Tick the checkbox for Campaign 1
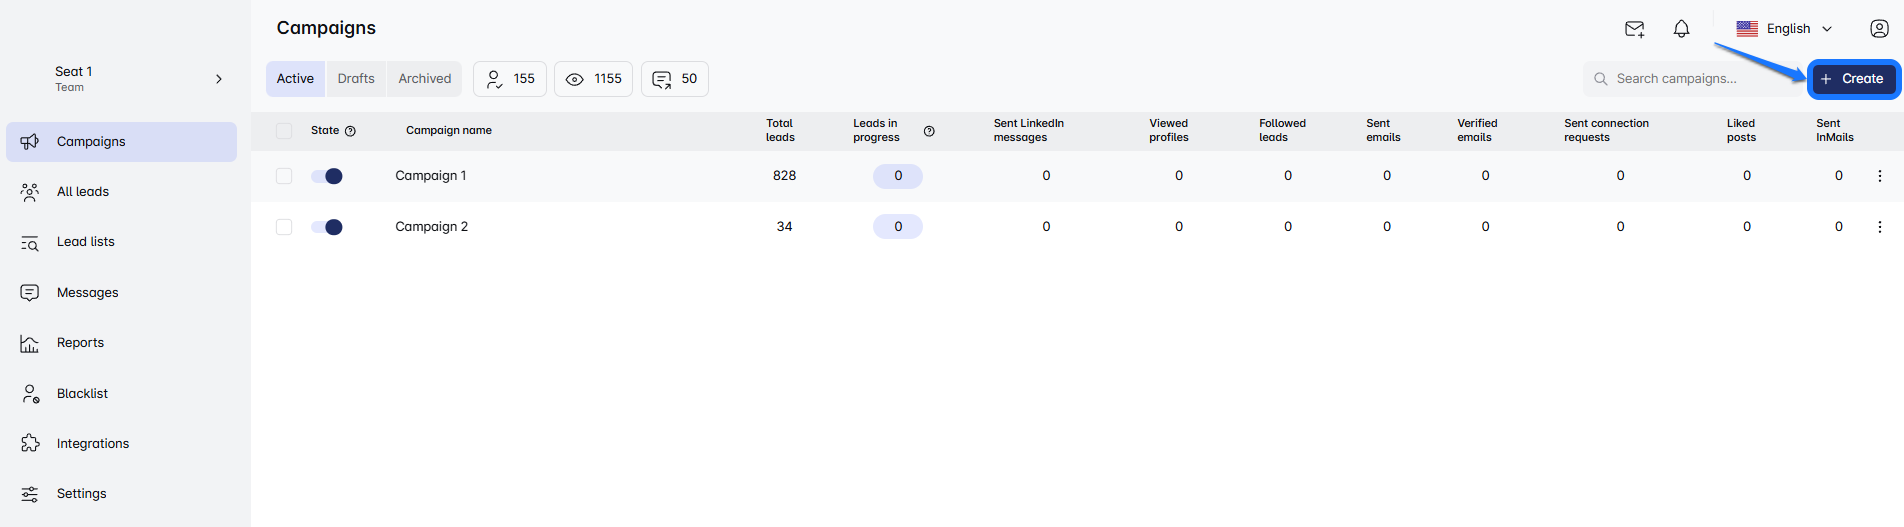This screenshot has height=527, width=1904. point(284,176)
